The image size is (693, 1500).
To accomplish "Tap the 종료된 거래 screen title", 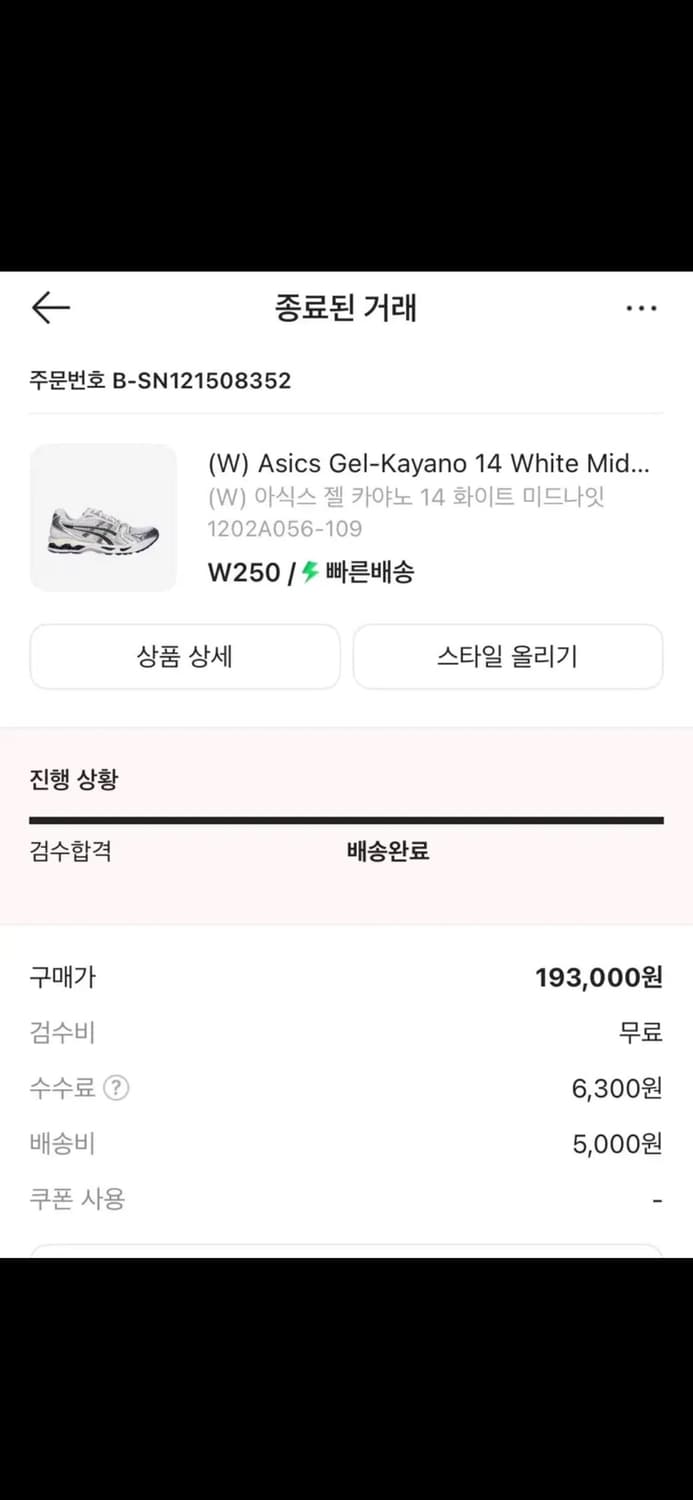I will (346, 308).
